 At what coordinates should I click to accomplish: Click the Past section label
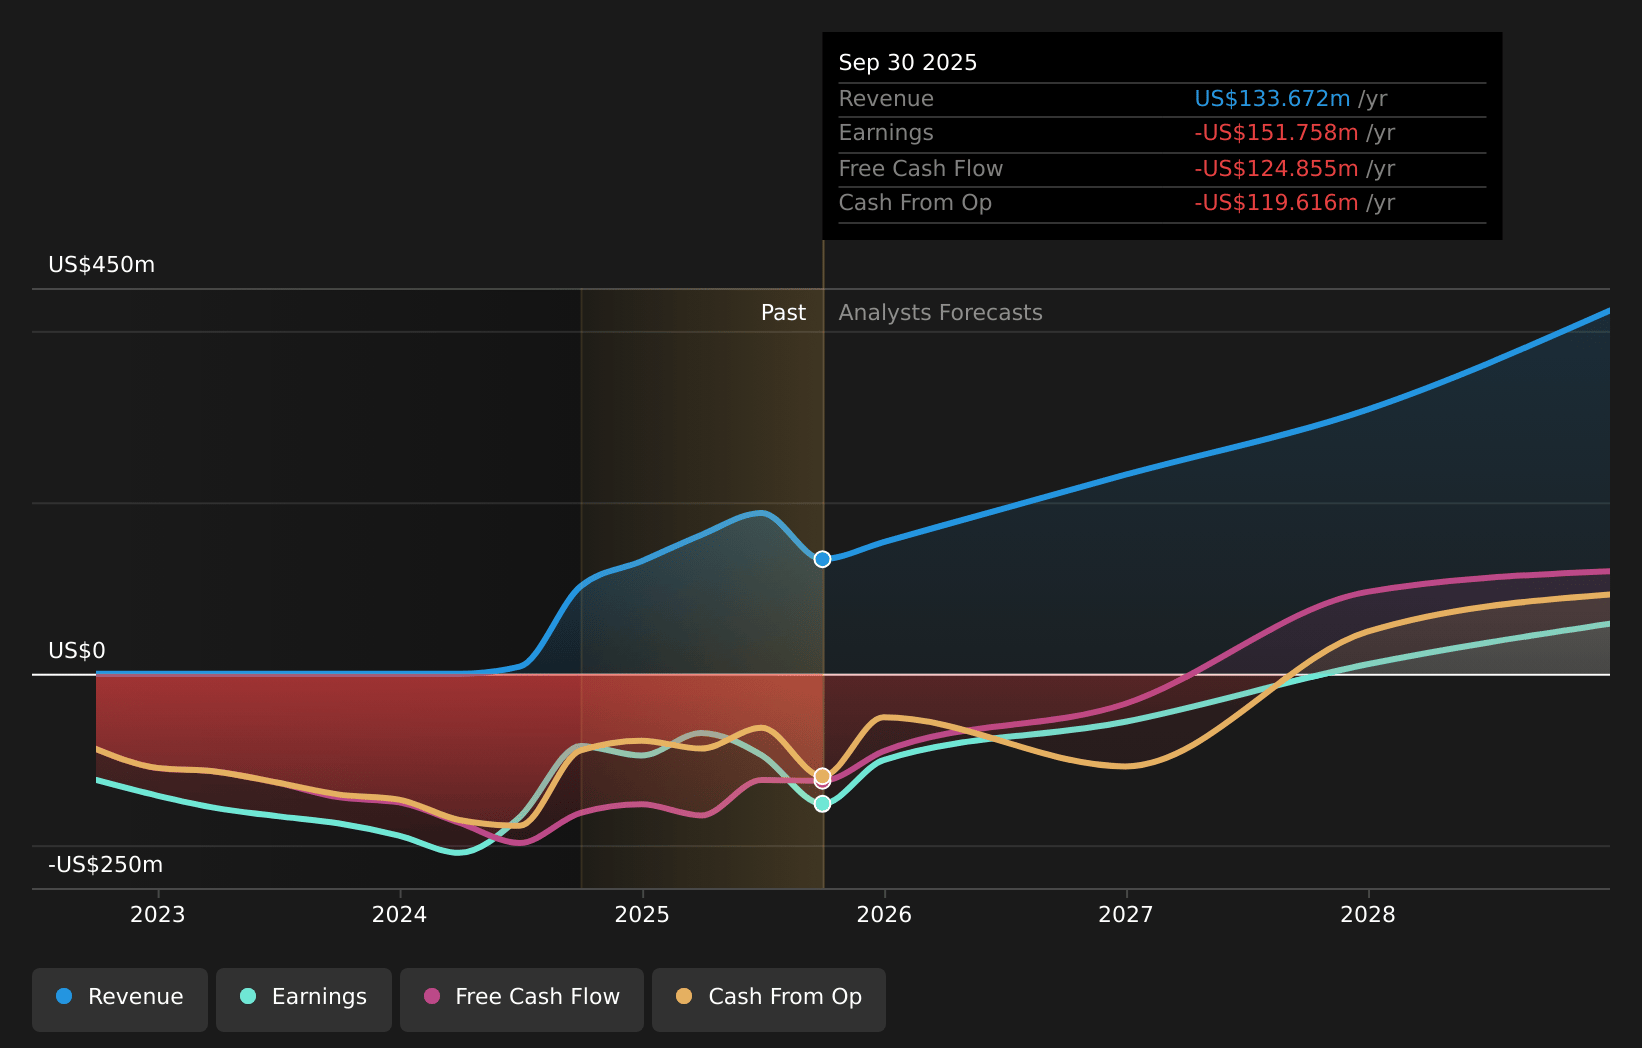tap(783, 313)
